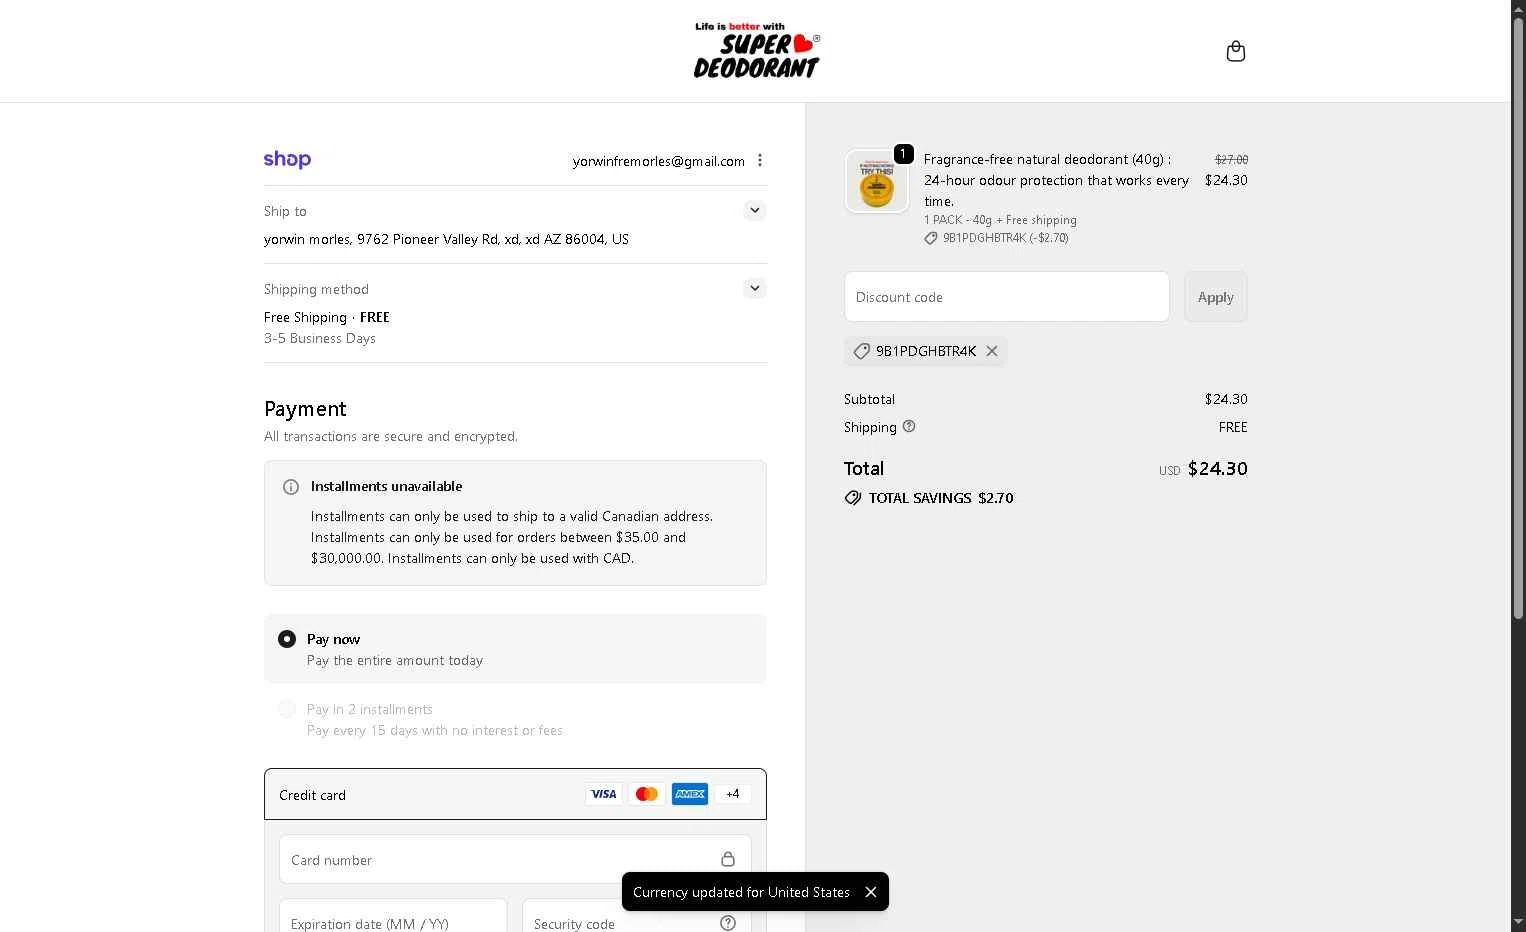
Task: Click TOTAL SAVINGS $2.70 text
Action: click(941, 498)
